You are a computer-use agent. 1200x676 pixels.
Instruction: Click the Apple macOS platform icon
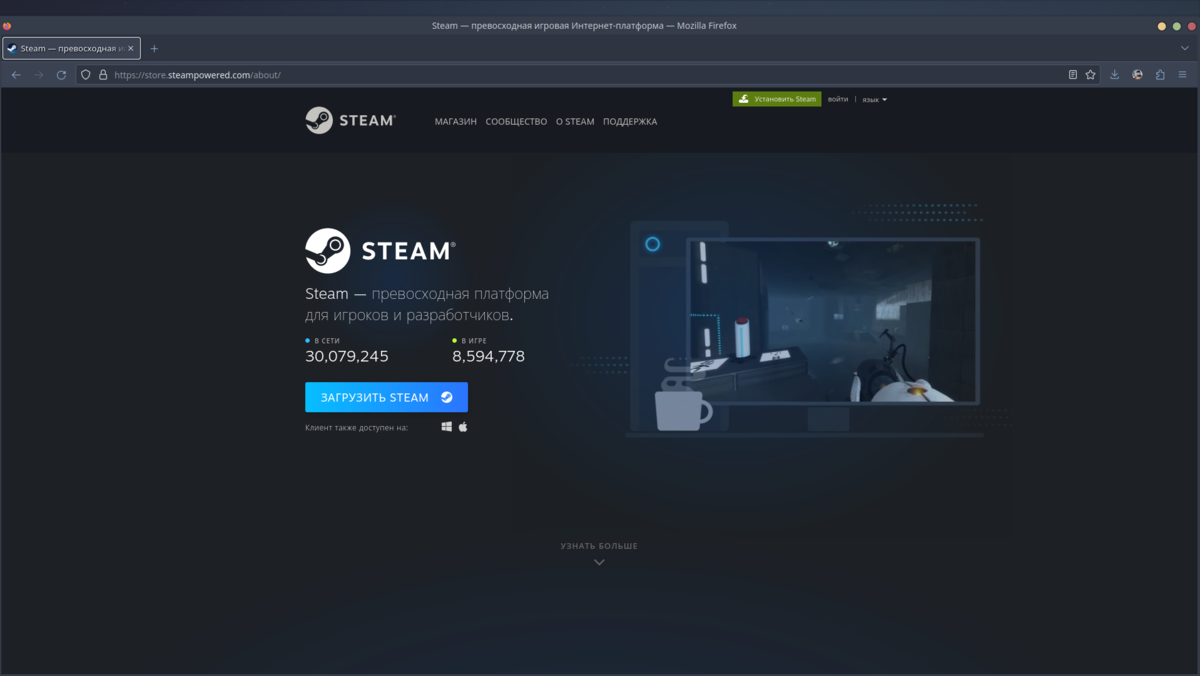[x=463, y=427]
